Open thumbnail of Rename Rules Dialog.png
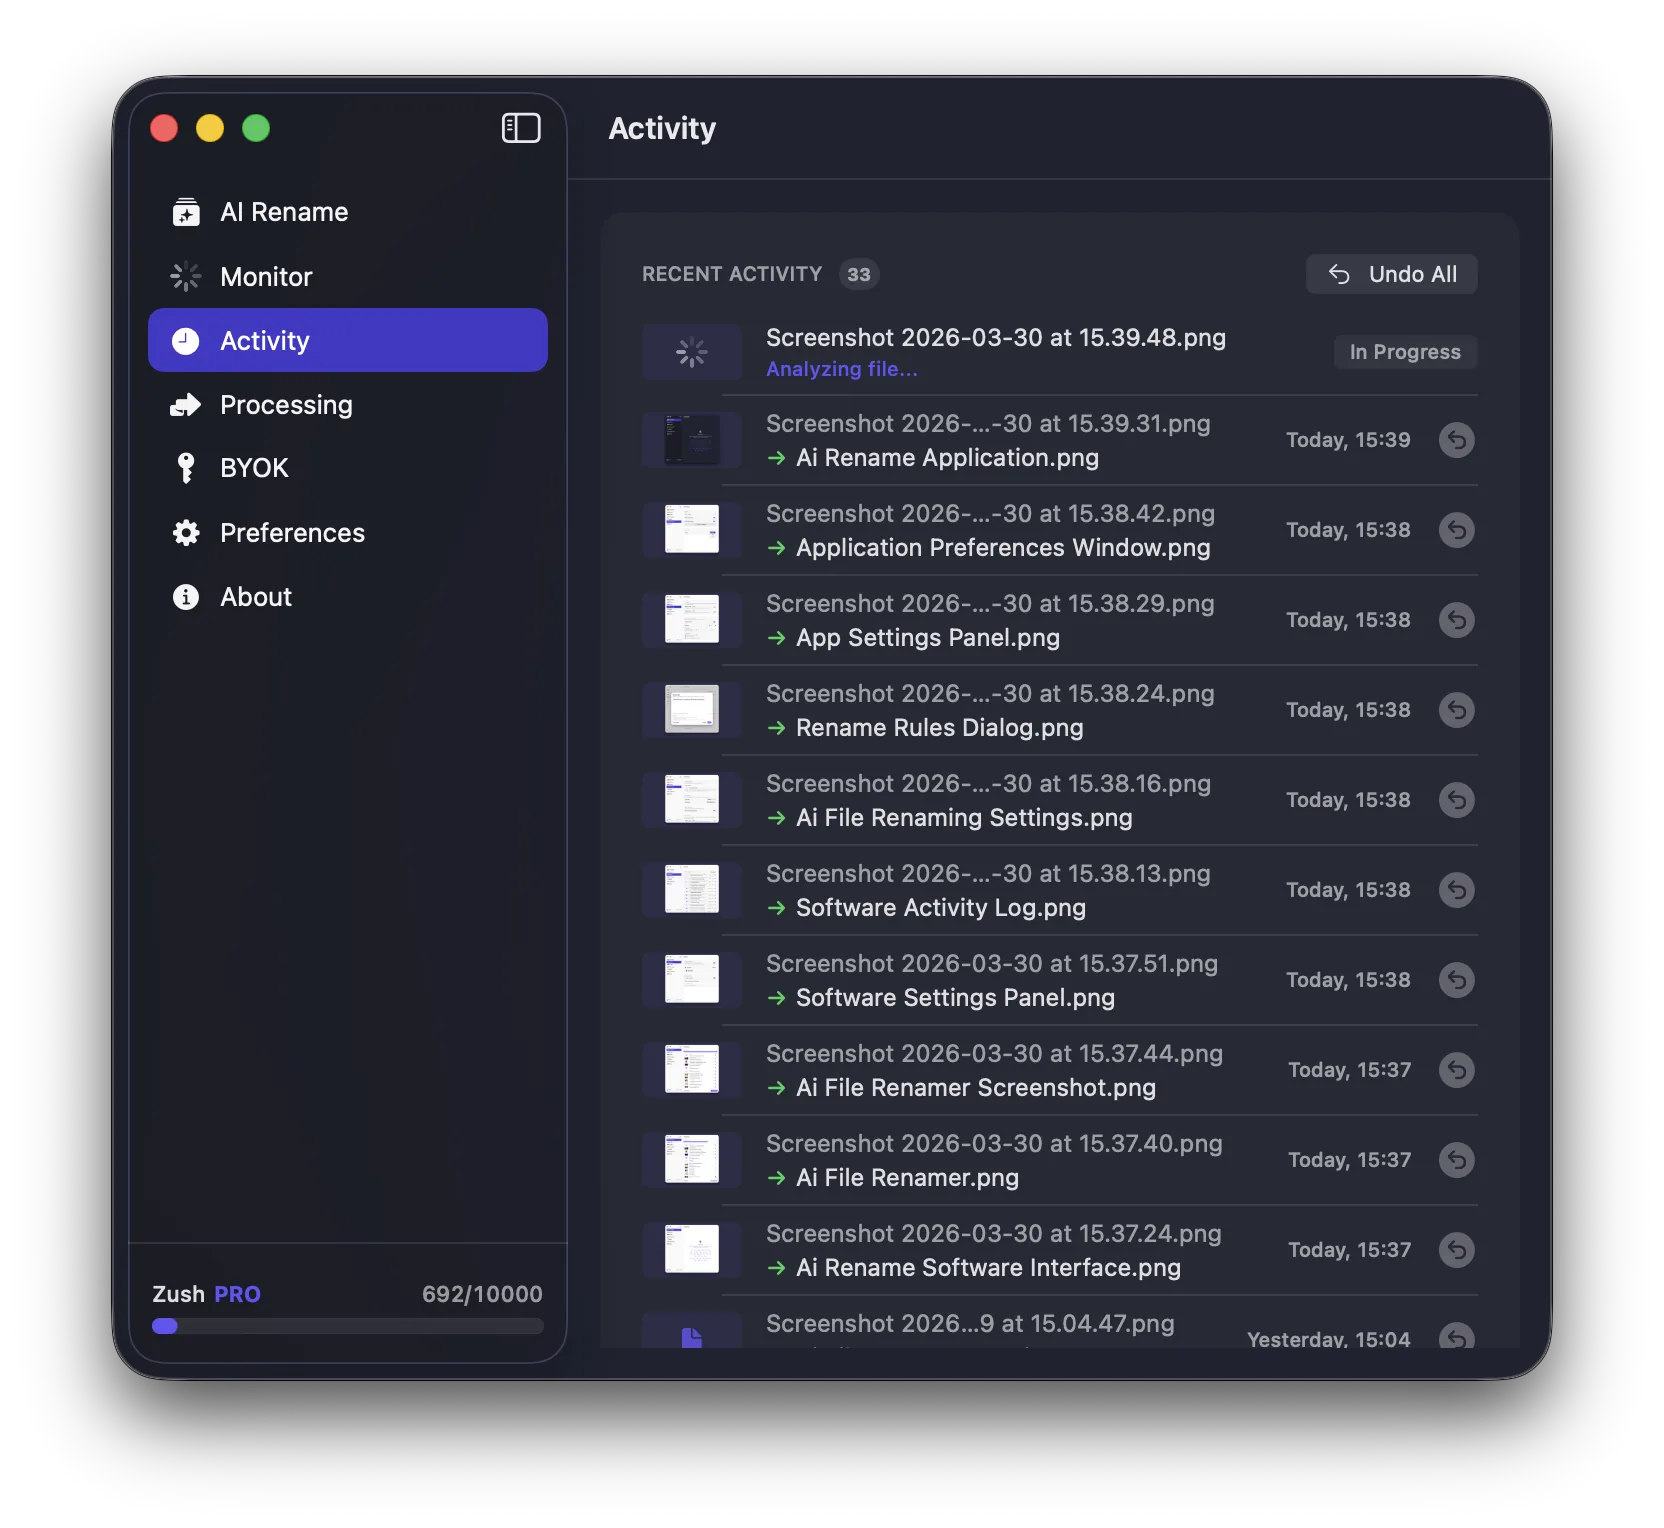Viewport: 1664px width, 1528px height. [x=691, y=709]
